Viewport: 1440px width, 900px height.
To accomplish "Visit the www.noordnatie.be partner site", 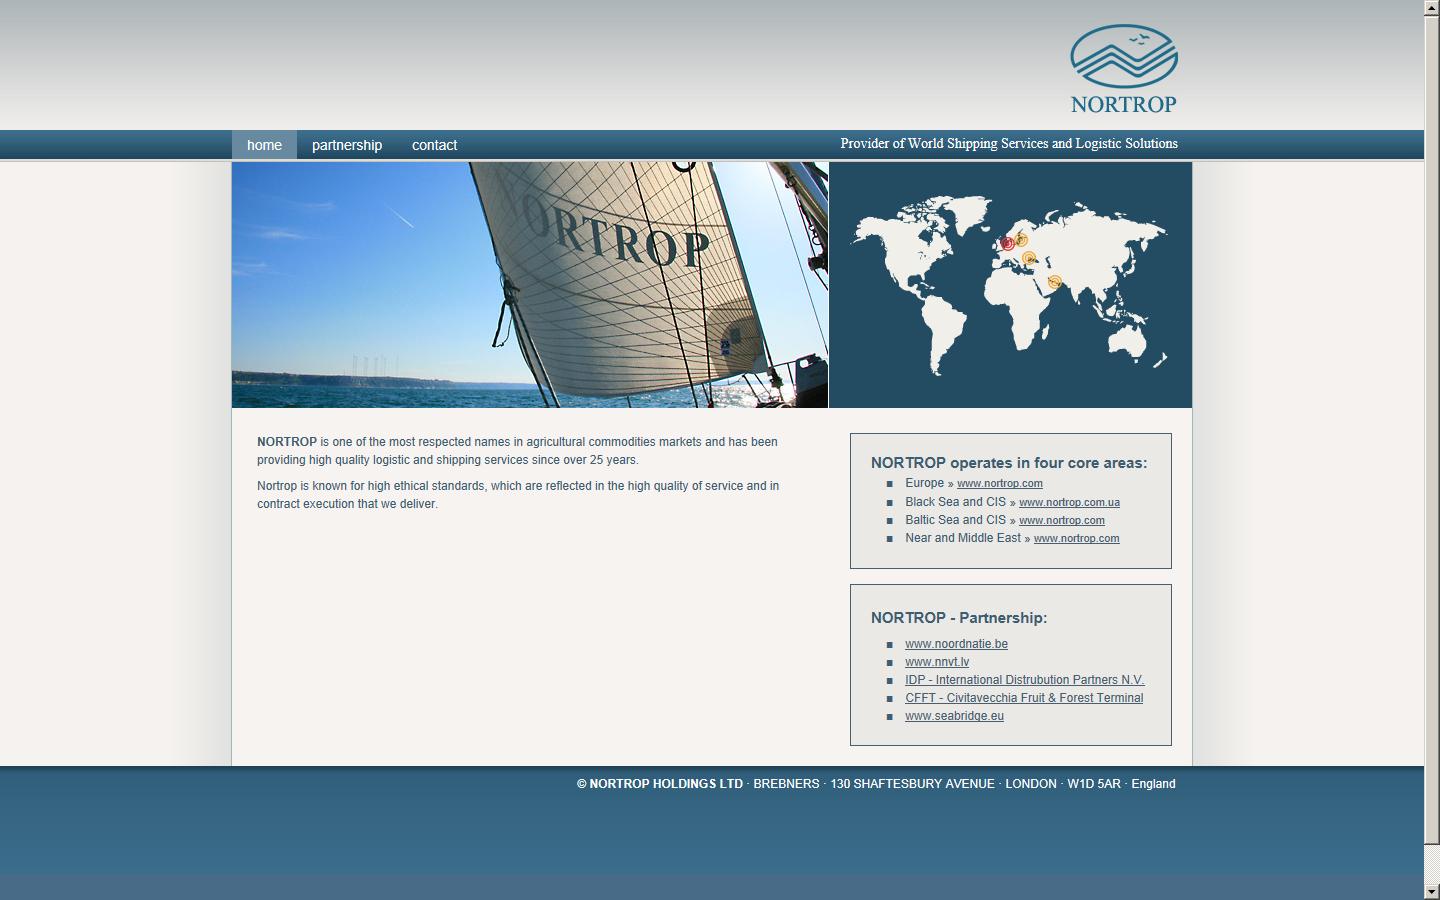I will click(956, 644).
